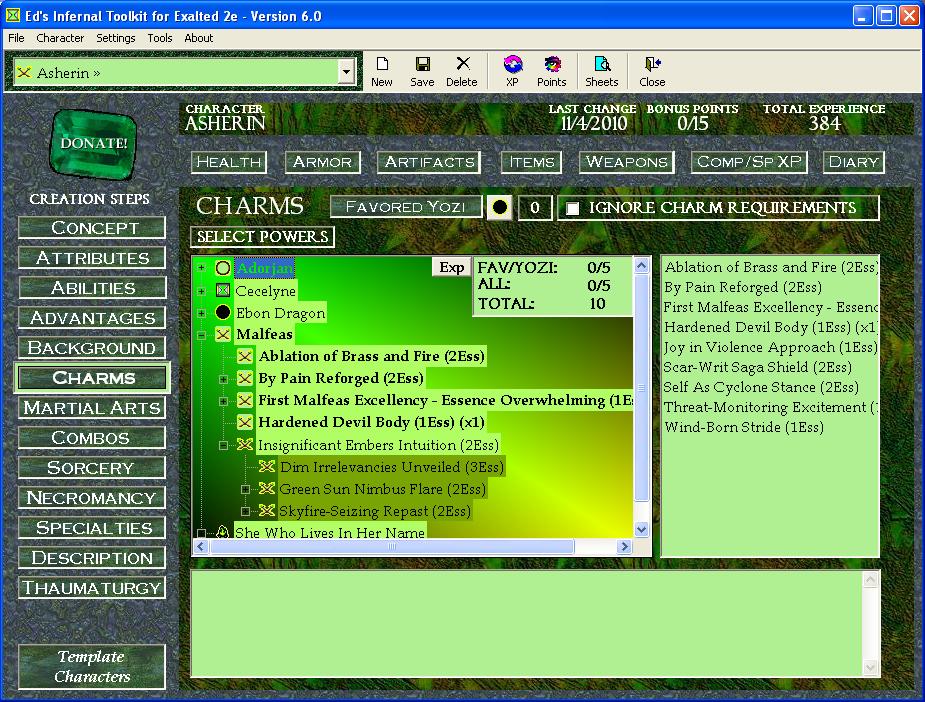Toggle By Pain Reforged charm checkbox

pyautogui.click(x=245, y=378)
